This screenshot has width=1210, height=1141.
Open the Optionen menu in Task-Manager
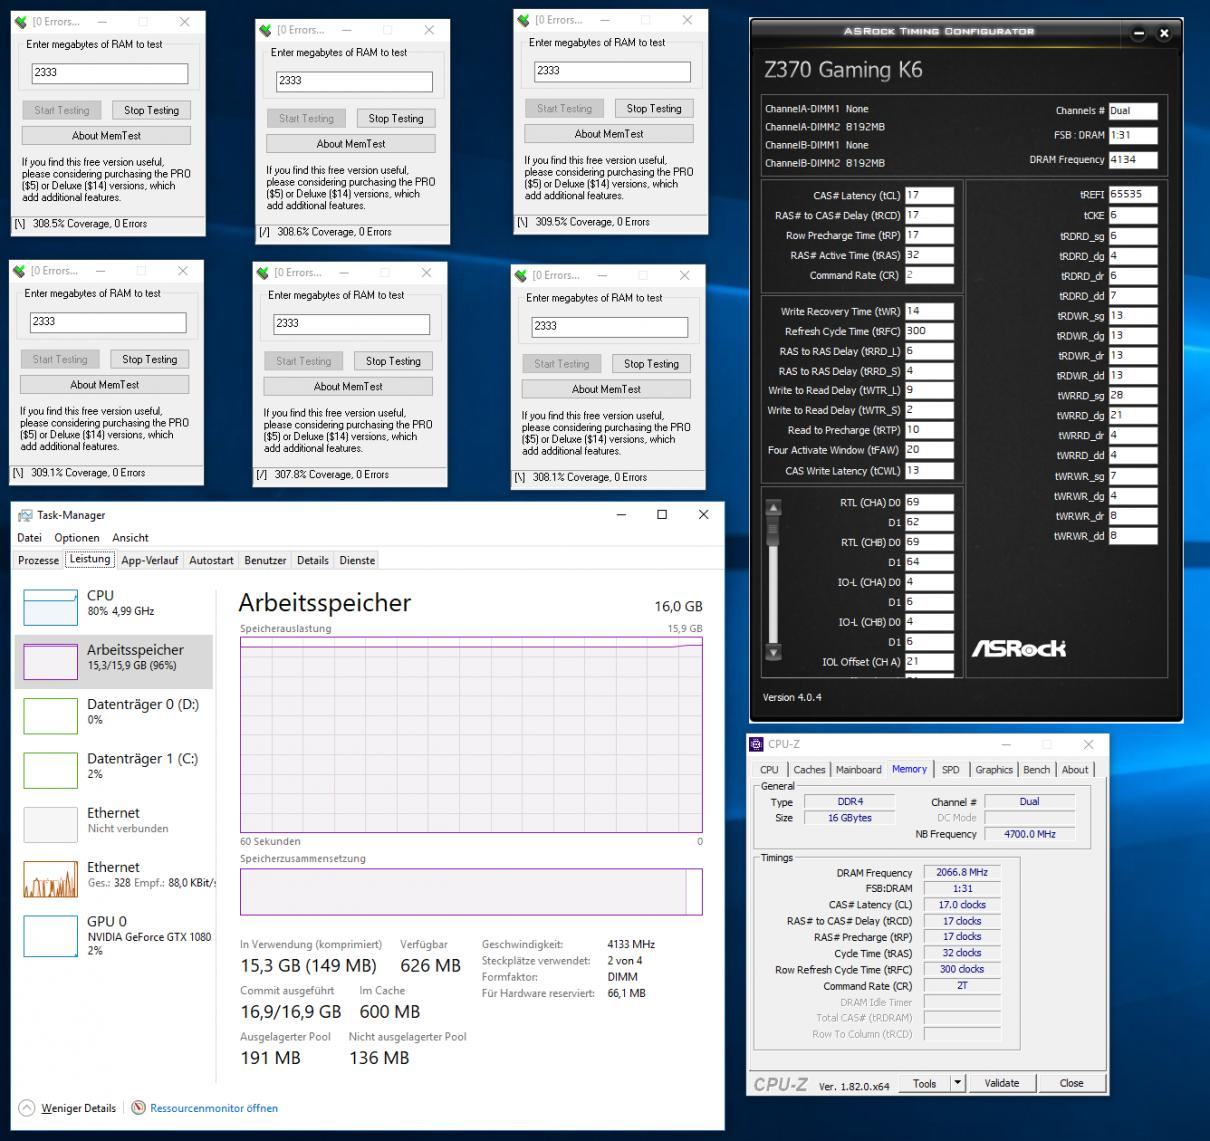[77, 537]
